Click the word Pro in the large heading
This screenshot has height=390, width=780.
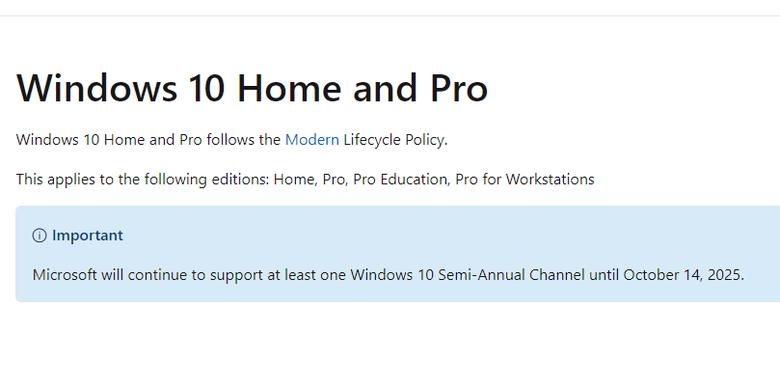coord(459,89)
